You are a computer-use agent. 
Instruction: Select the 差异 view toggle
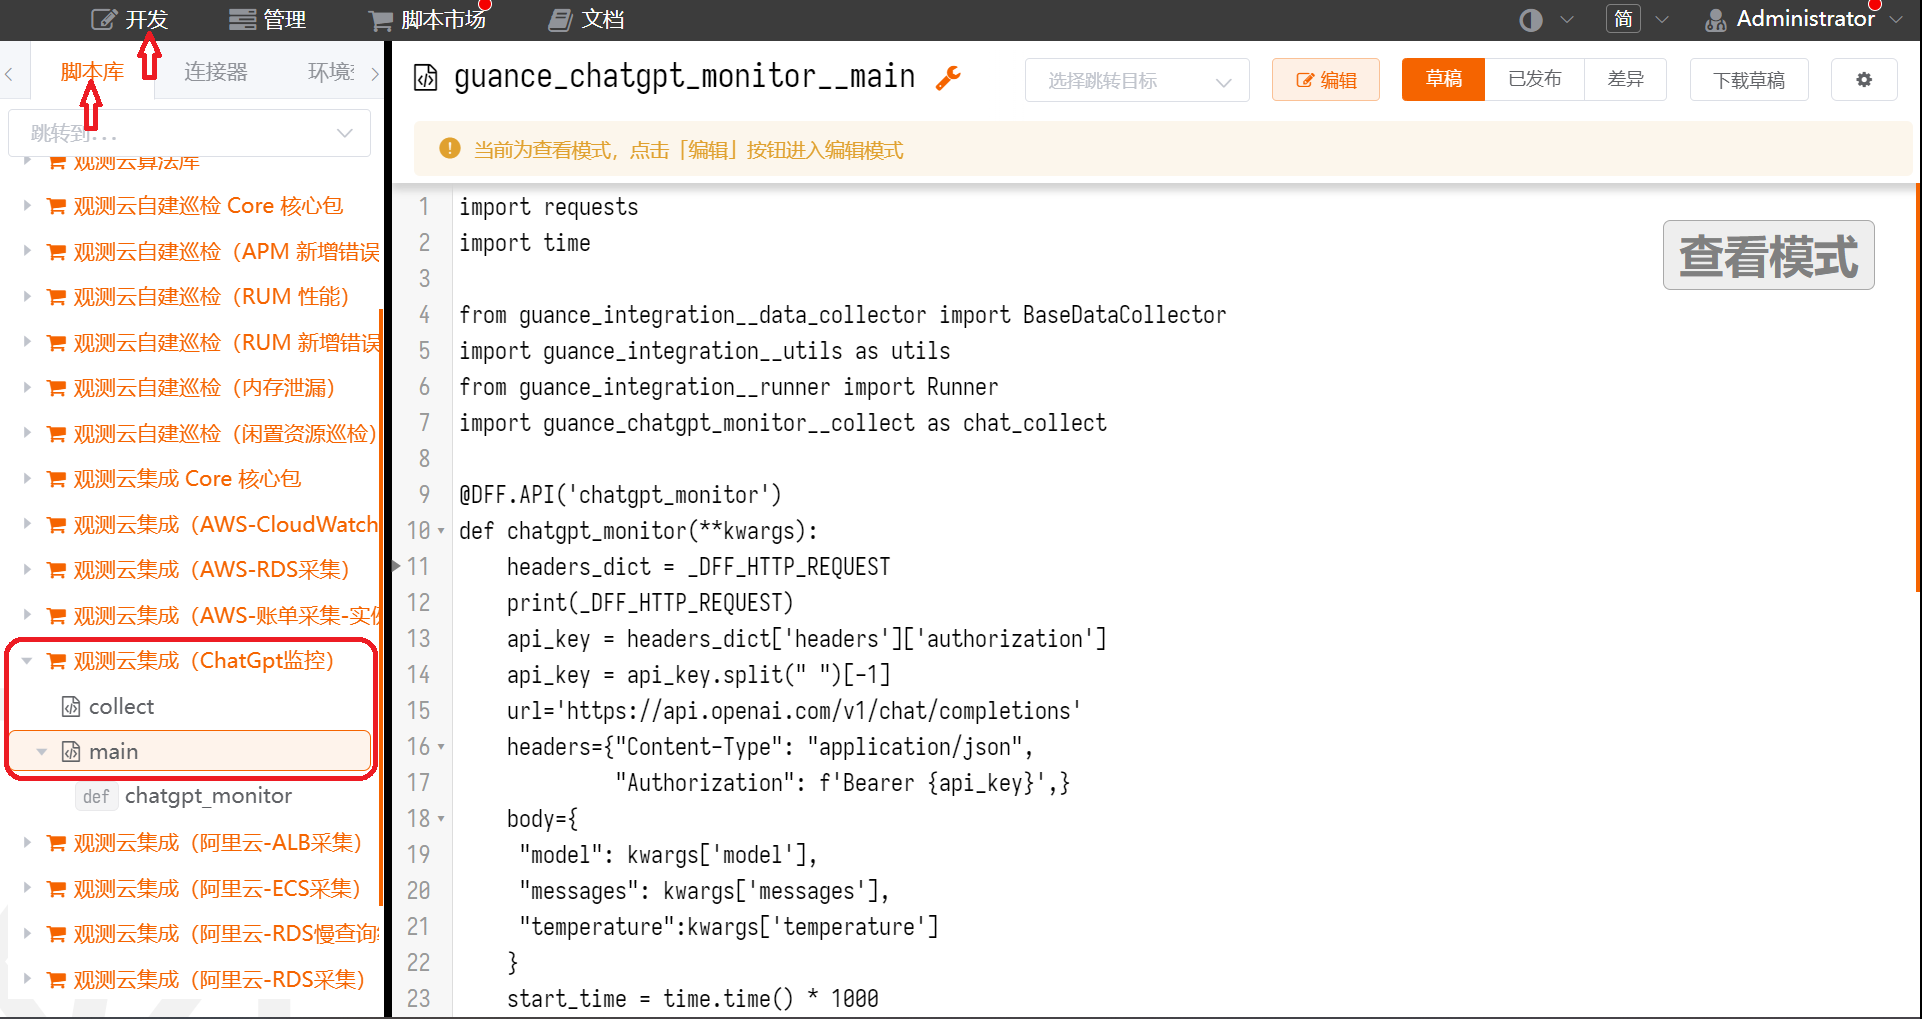(x=1625, y=79)
